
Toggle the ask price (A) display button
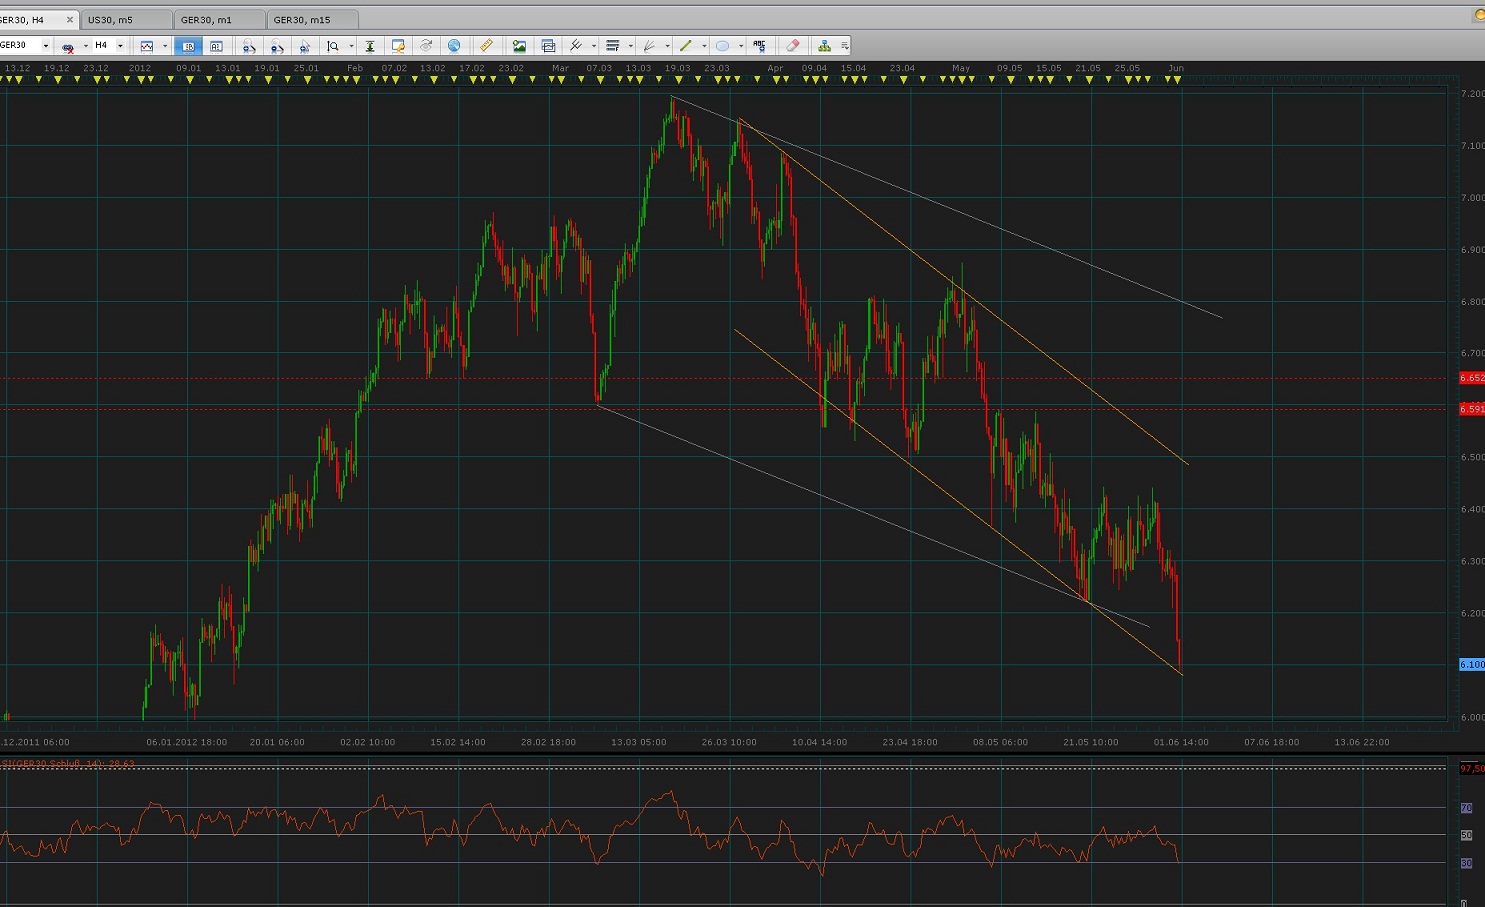[x=216, y=46]
